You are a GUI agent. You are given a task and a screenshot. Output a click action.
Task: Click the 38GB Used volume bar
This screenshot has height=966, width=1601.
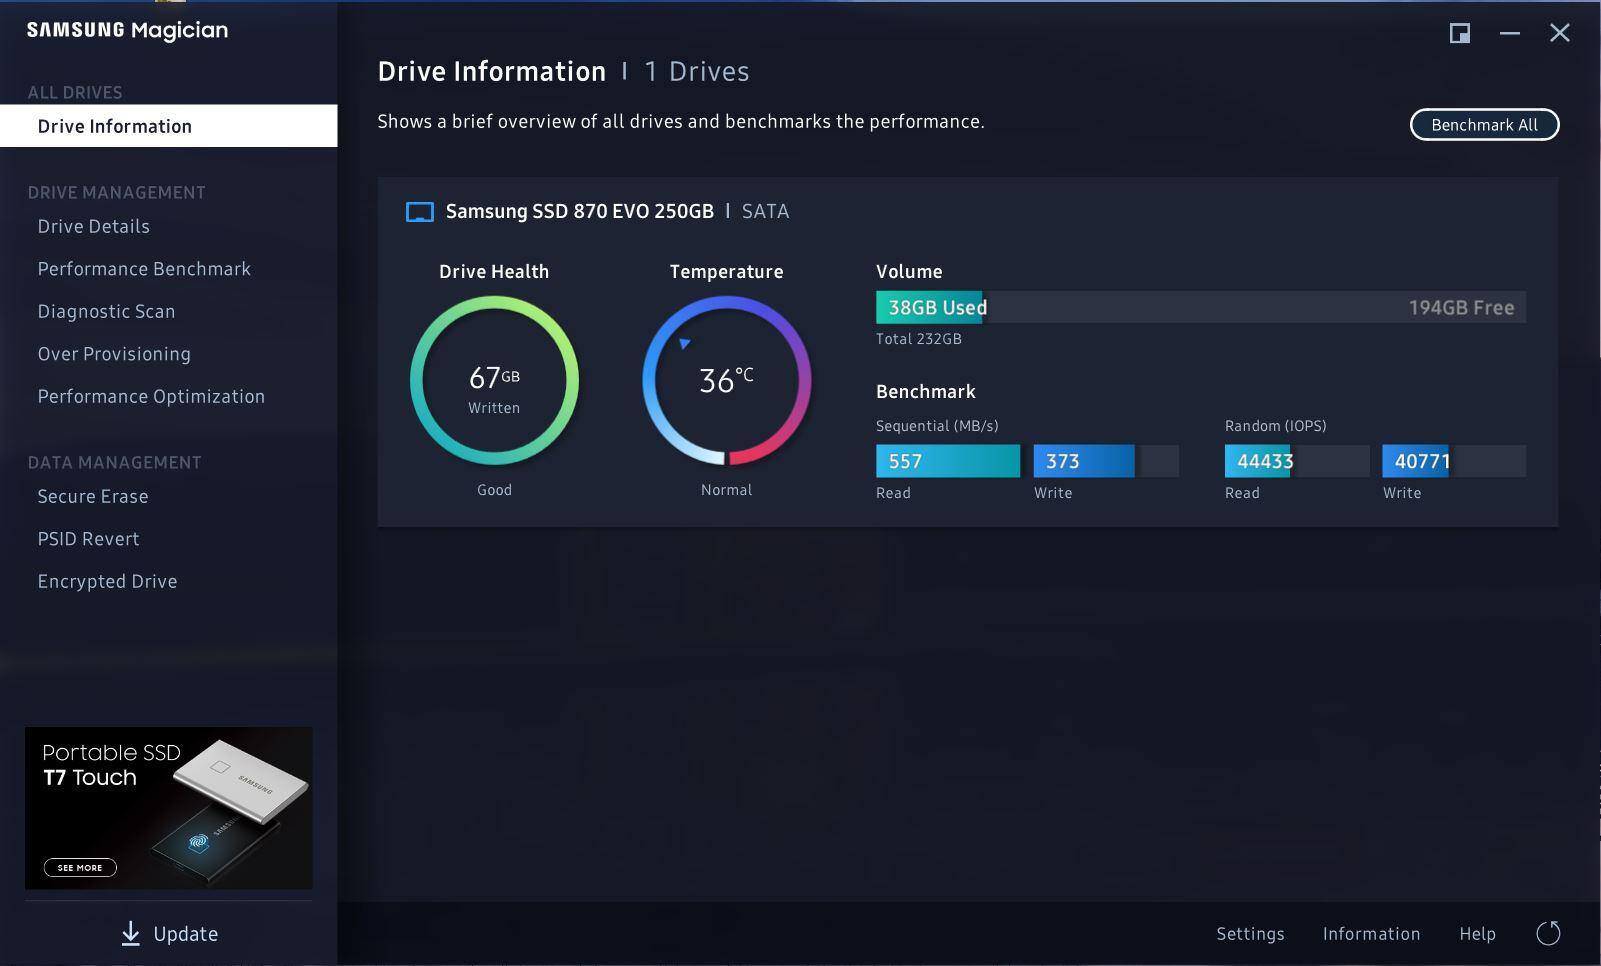pos(930,308)
